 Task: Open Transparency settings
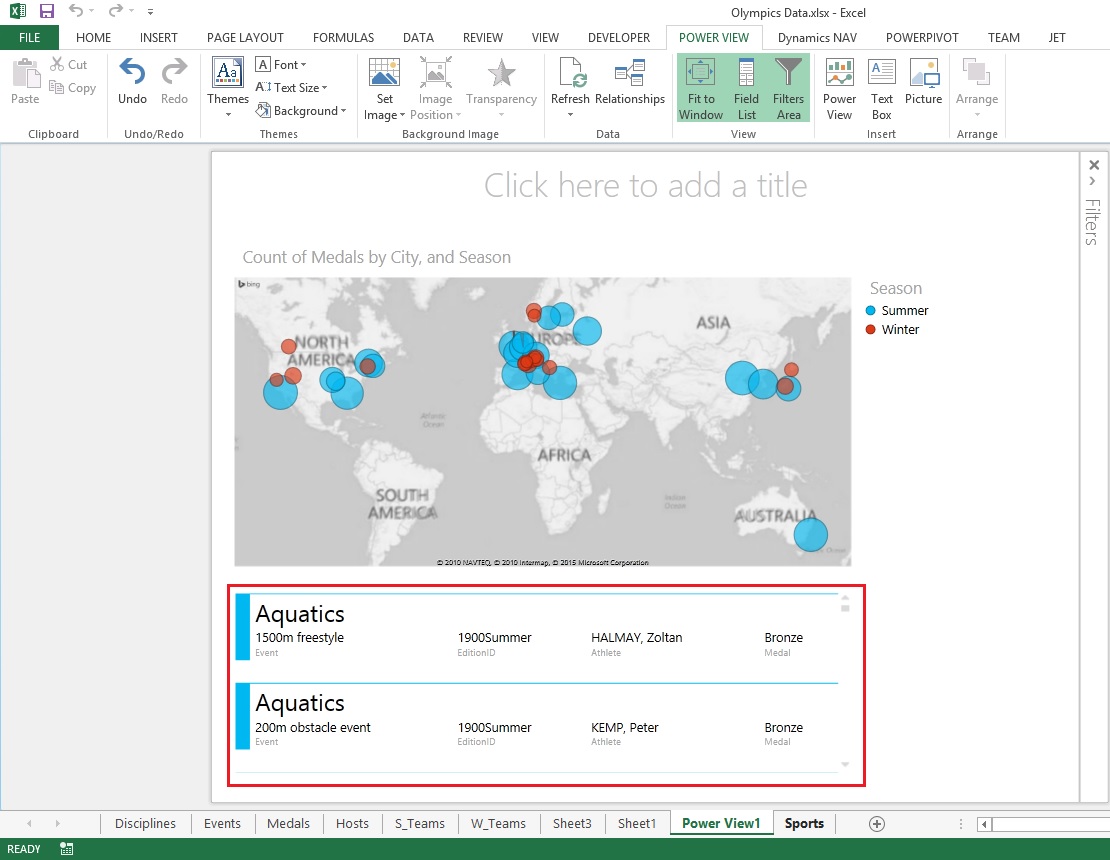(x=501, y=85)
